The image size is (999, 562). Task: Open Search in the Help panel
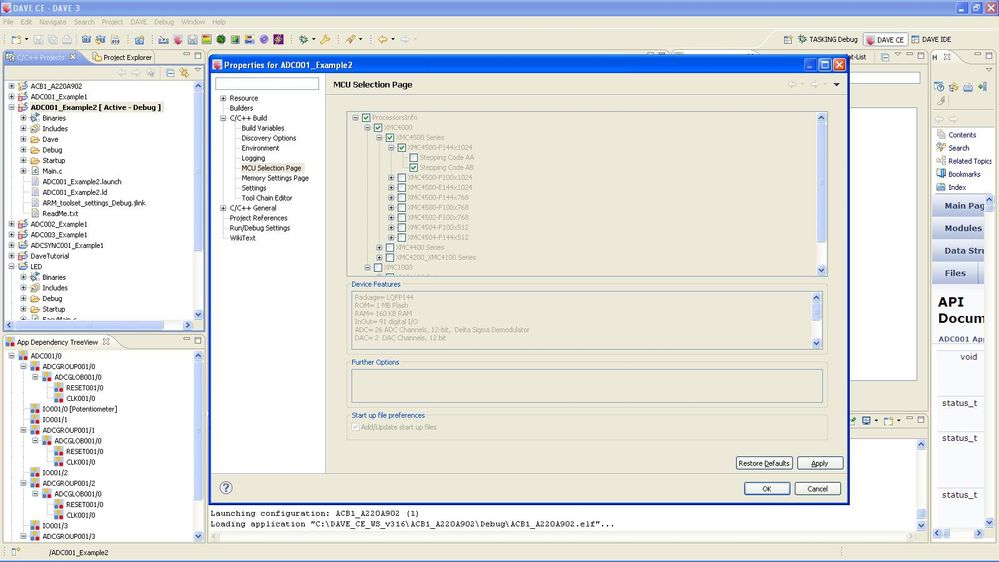[x=958, y=148]
